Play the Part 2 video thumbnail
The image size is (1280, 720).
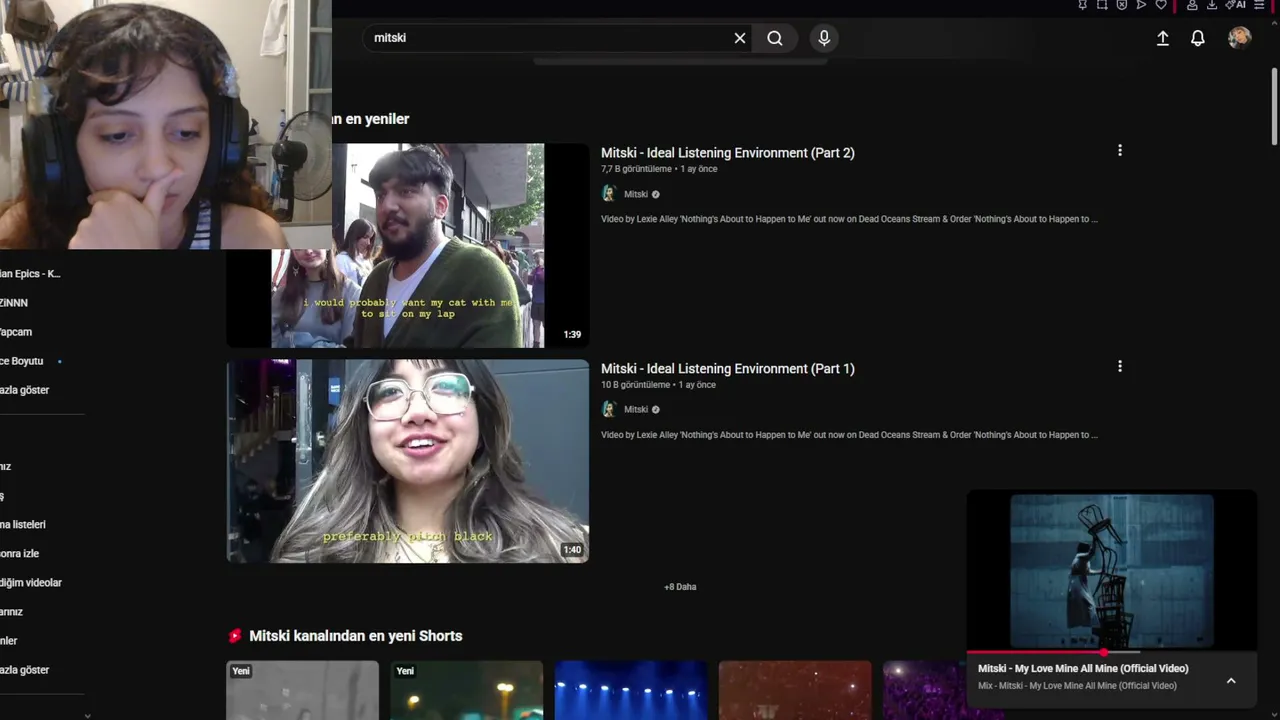(x=408, y=246)
